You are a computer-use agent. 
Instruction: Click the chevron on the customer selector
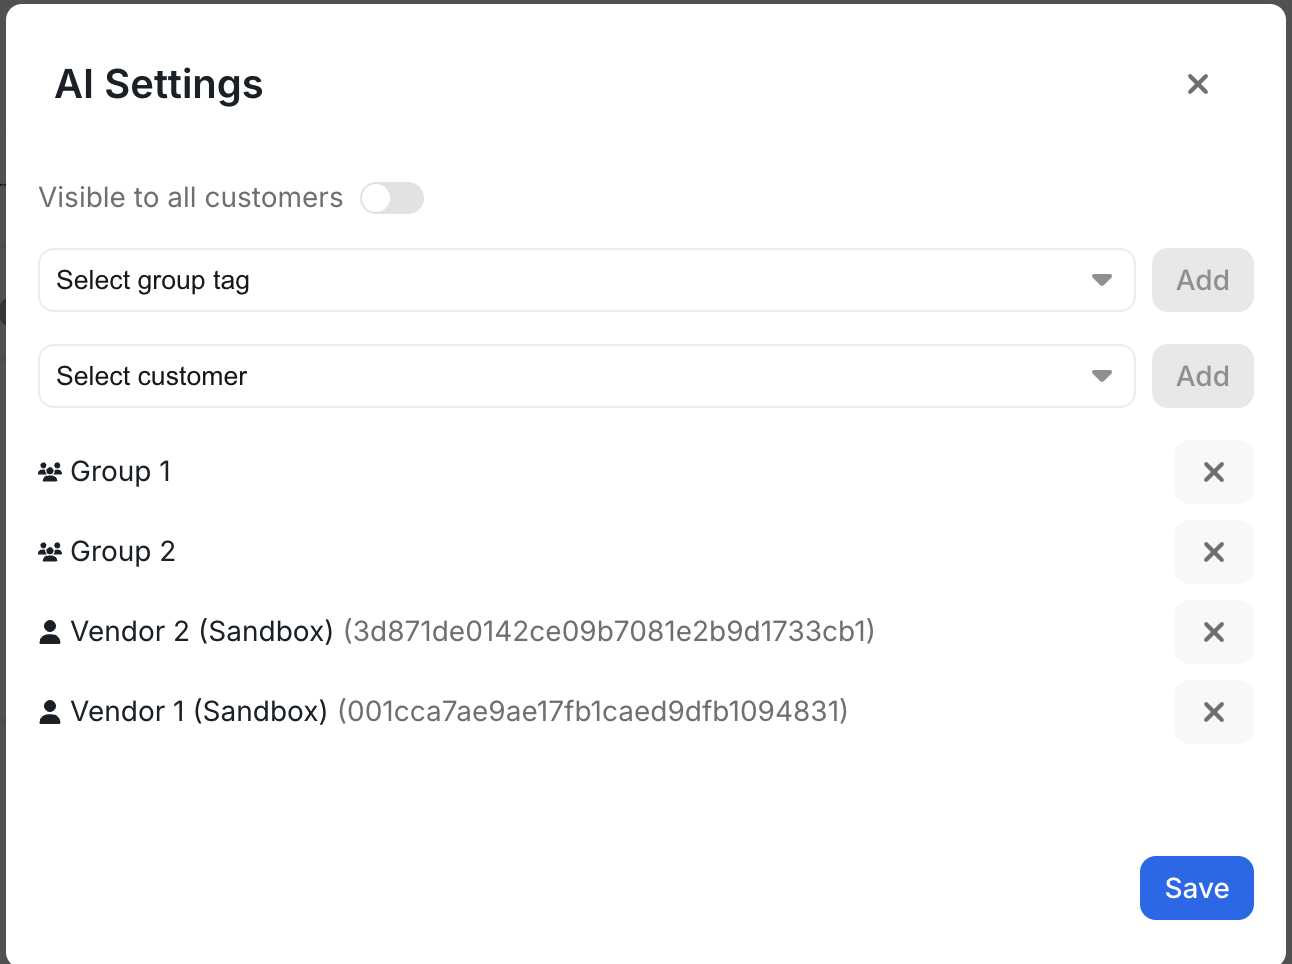click(x=1102, y=376)
